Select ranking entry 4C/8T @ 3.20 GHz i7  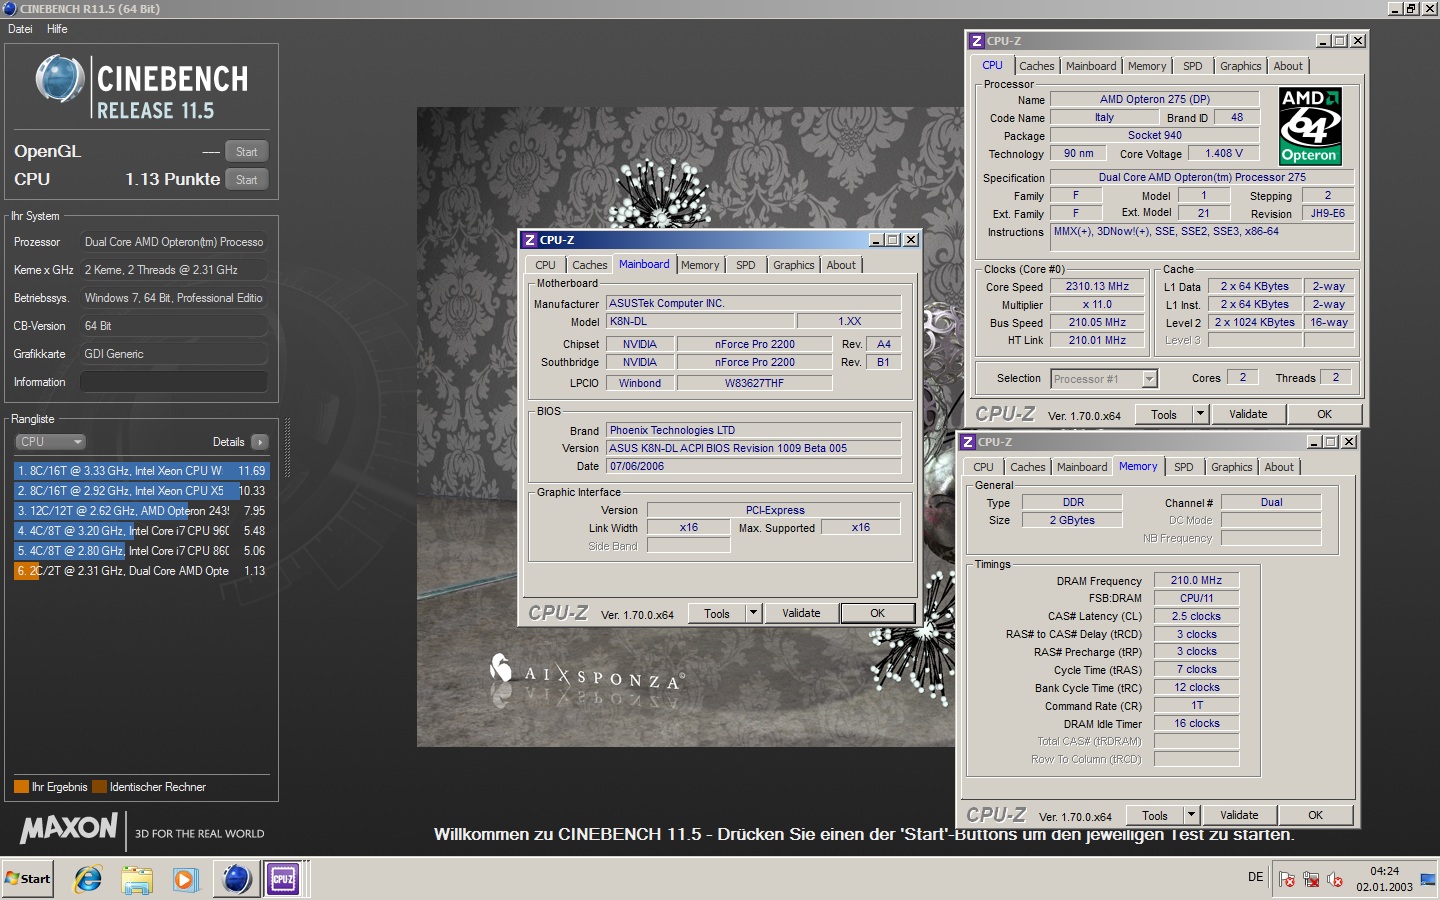(x=141, y=531)
